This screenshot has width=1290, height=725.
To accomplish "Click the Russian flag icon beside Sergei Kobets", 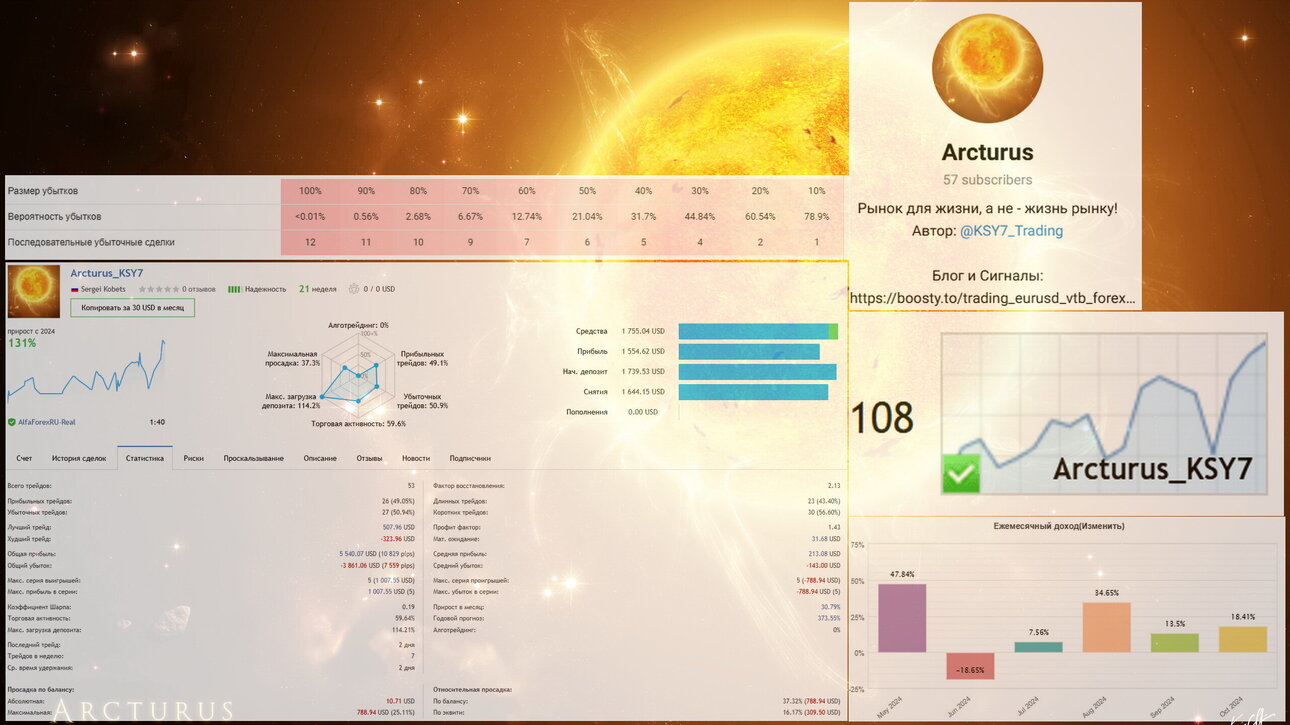I will [74, 289].
